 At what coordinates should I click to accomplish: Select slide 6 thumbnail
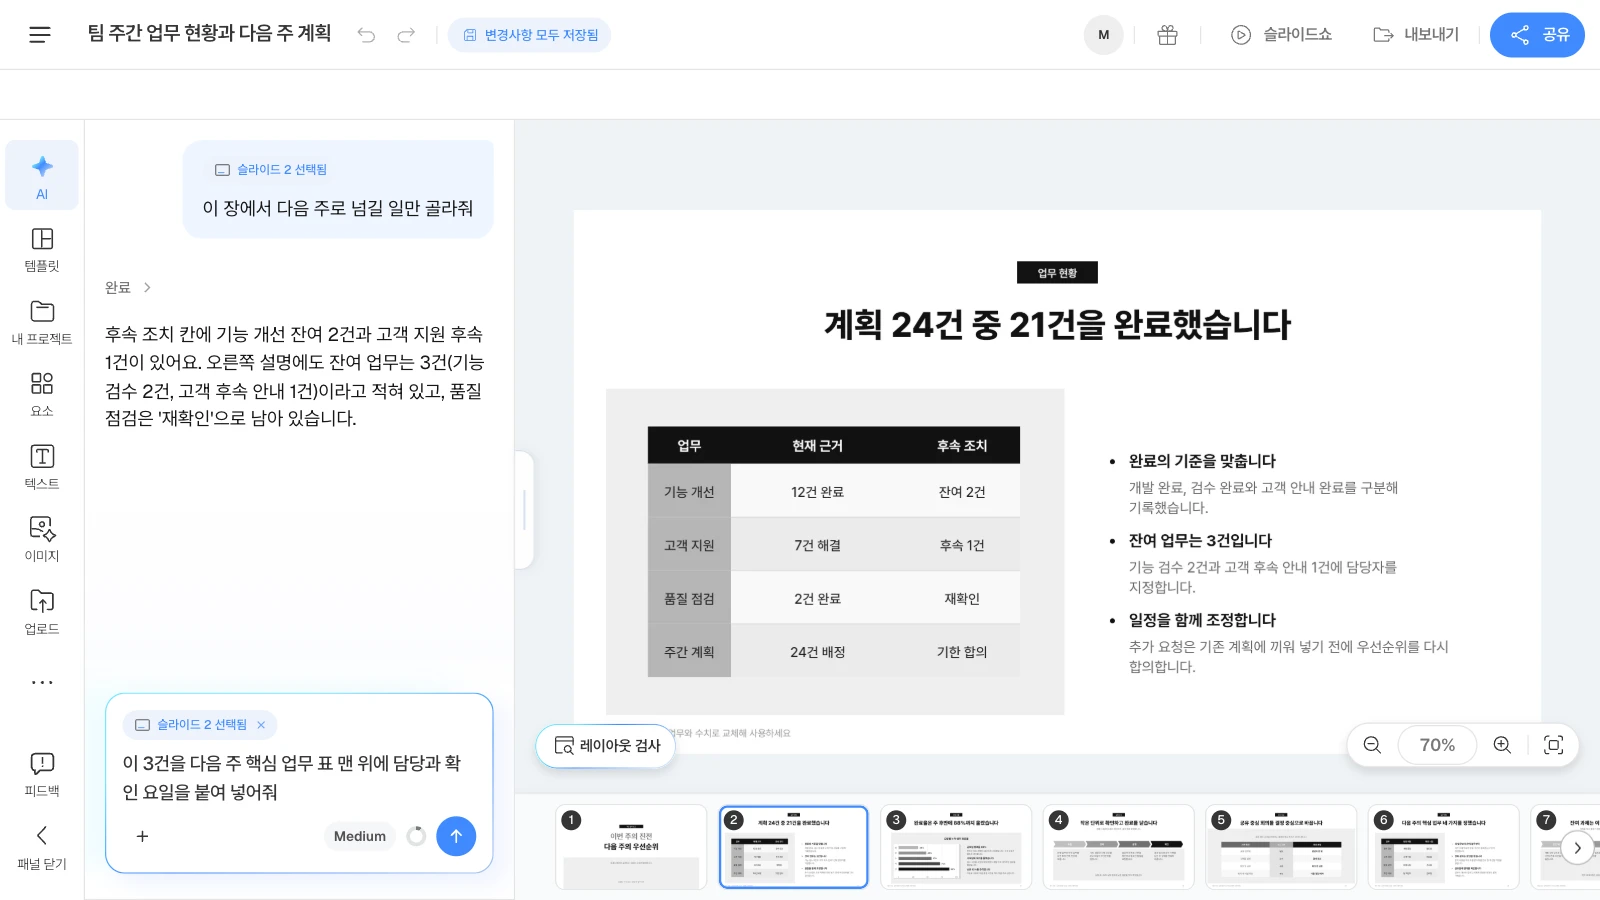coord(1444,847)
